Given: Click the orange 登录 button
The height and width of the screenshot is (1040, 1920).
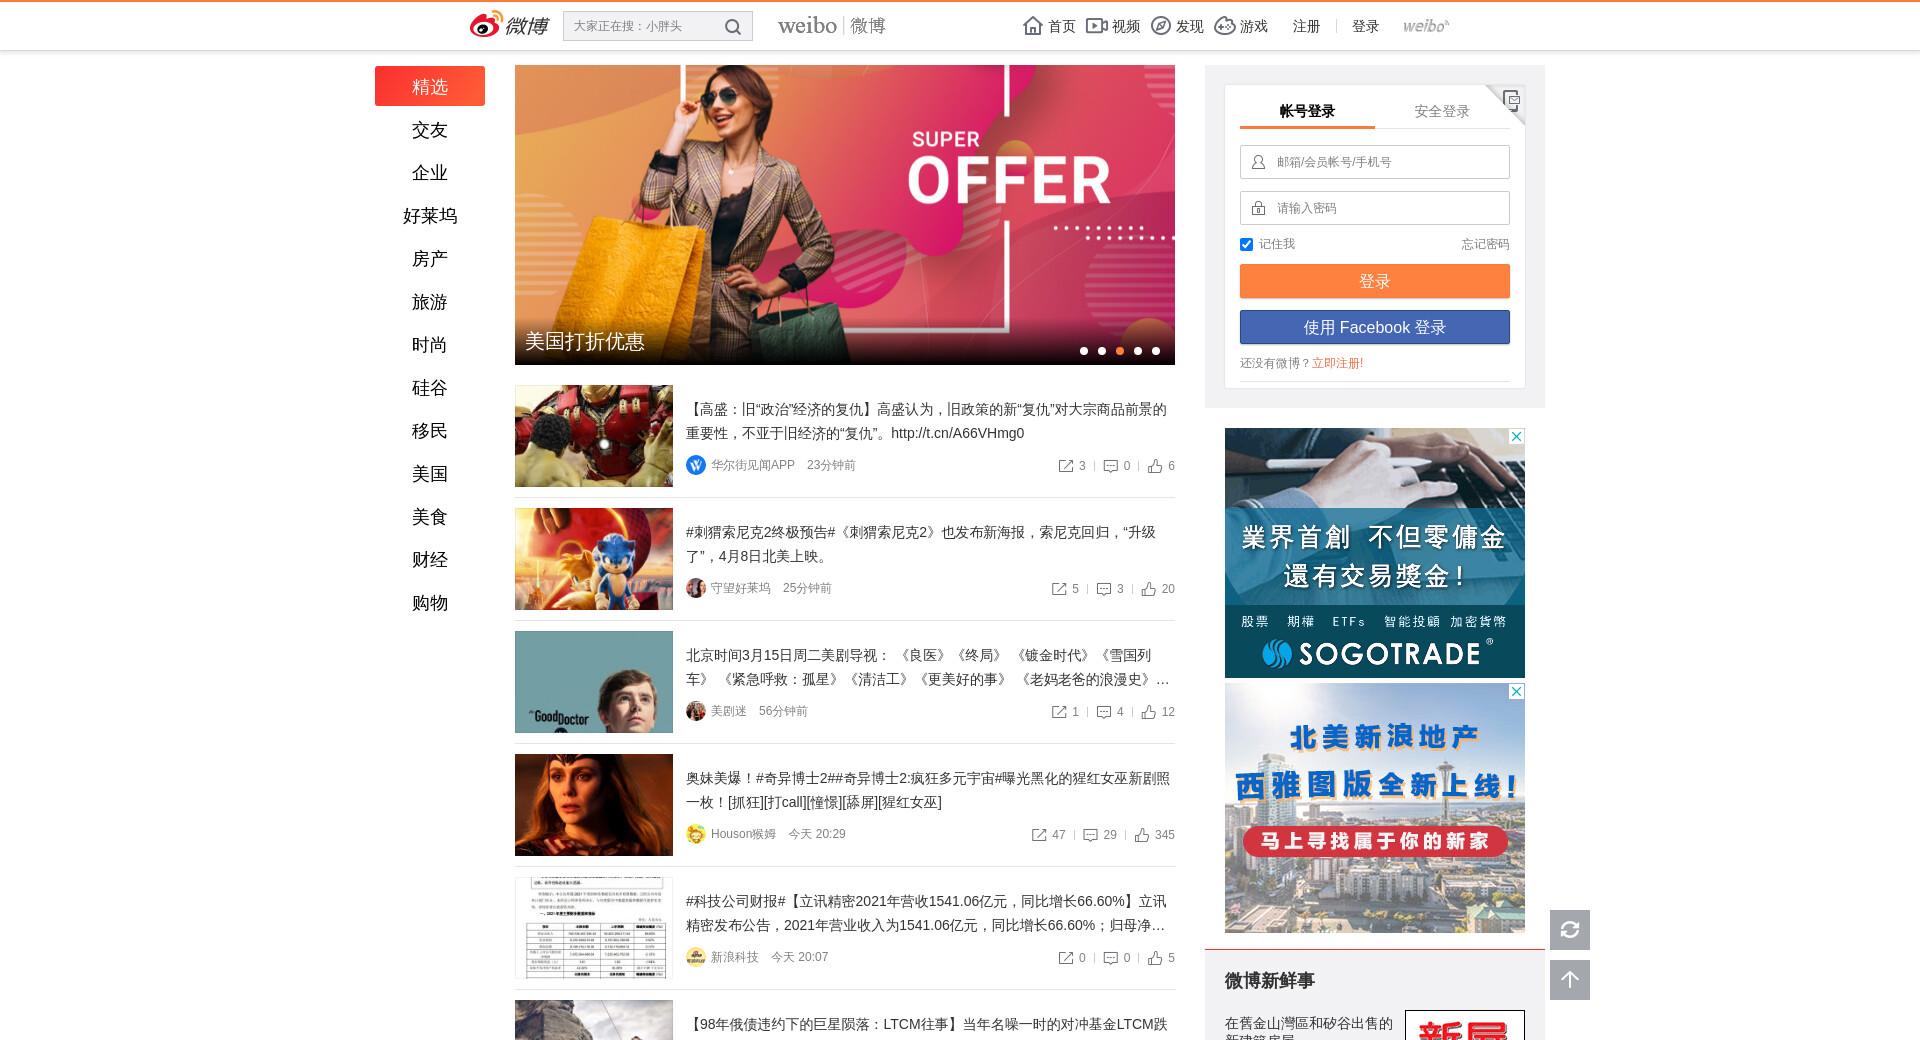Looking at the screenshot, I should pos(1375,281).
